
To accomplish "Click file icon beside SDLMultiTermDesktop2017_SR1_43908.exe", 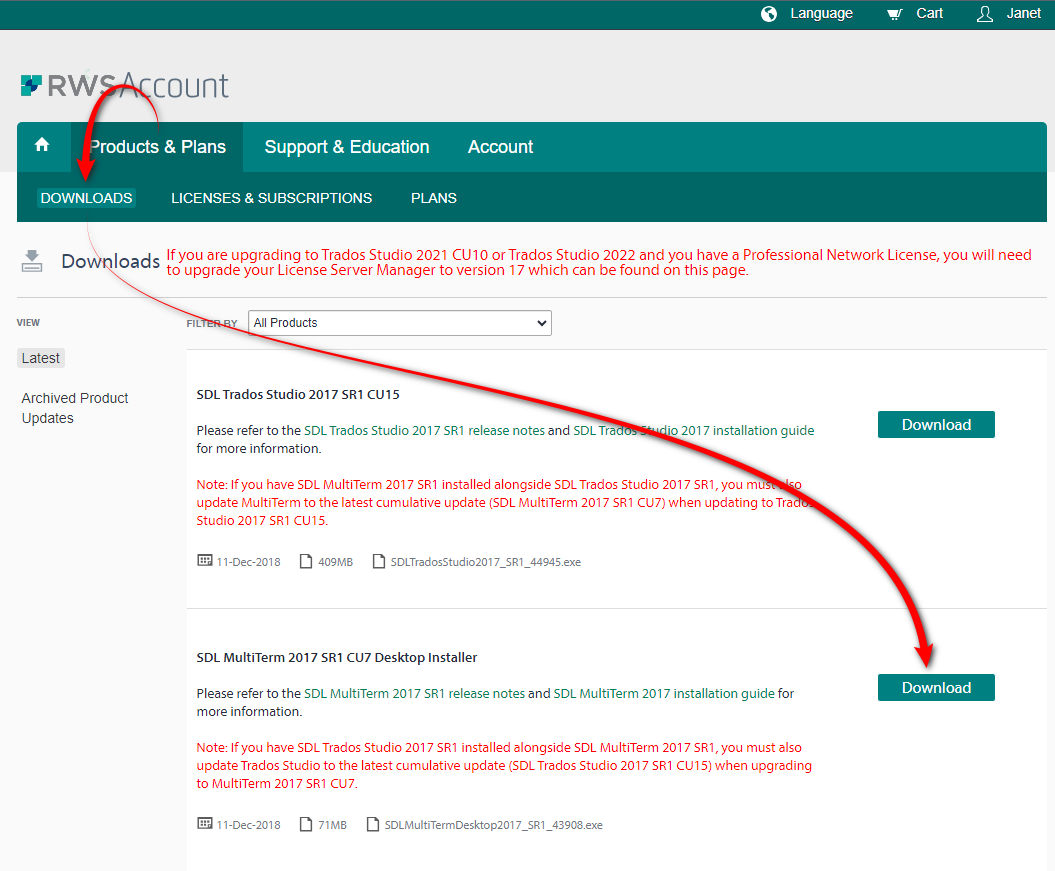I will [x=373, y=824].
